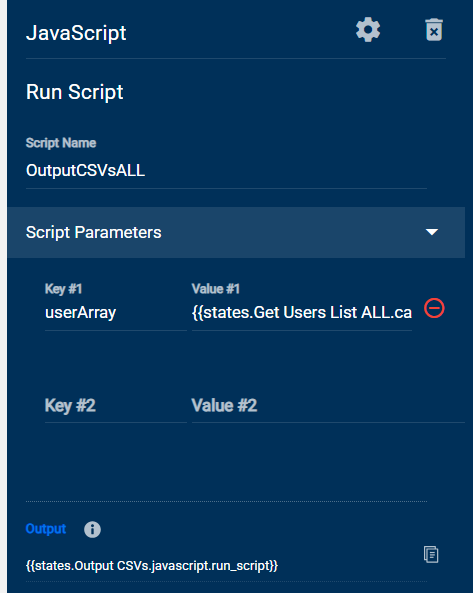473x593 pixels.
Task: Click the empty Key #2 field
Action: tap(116, 406)
